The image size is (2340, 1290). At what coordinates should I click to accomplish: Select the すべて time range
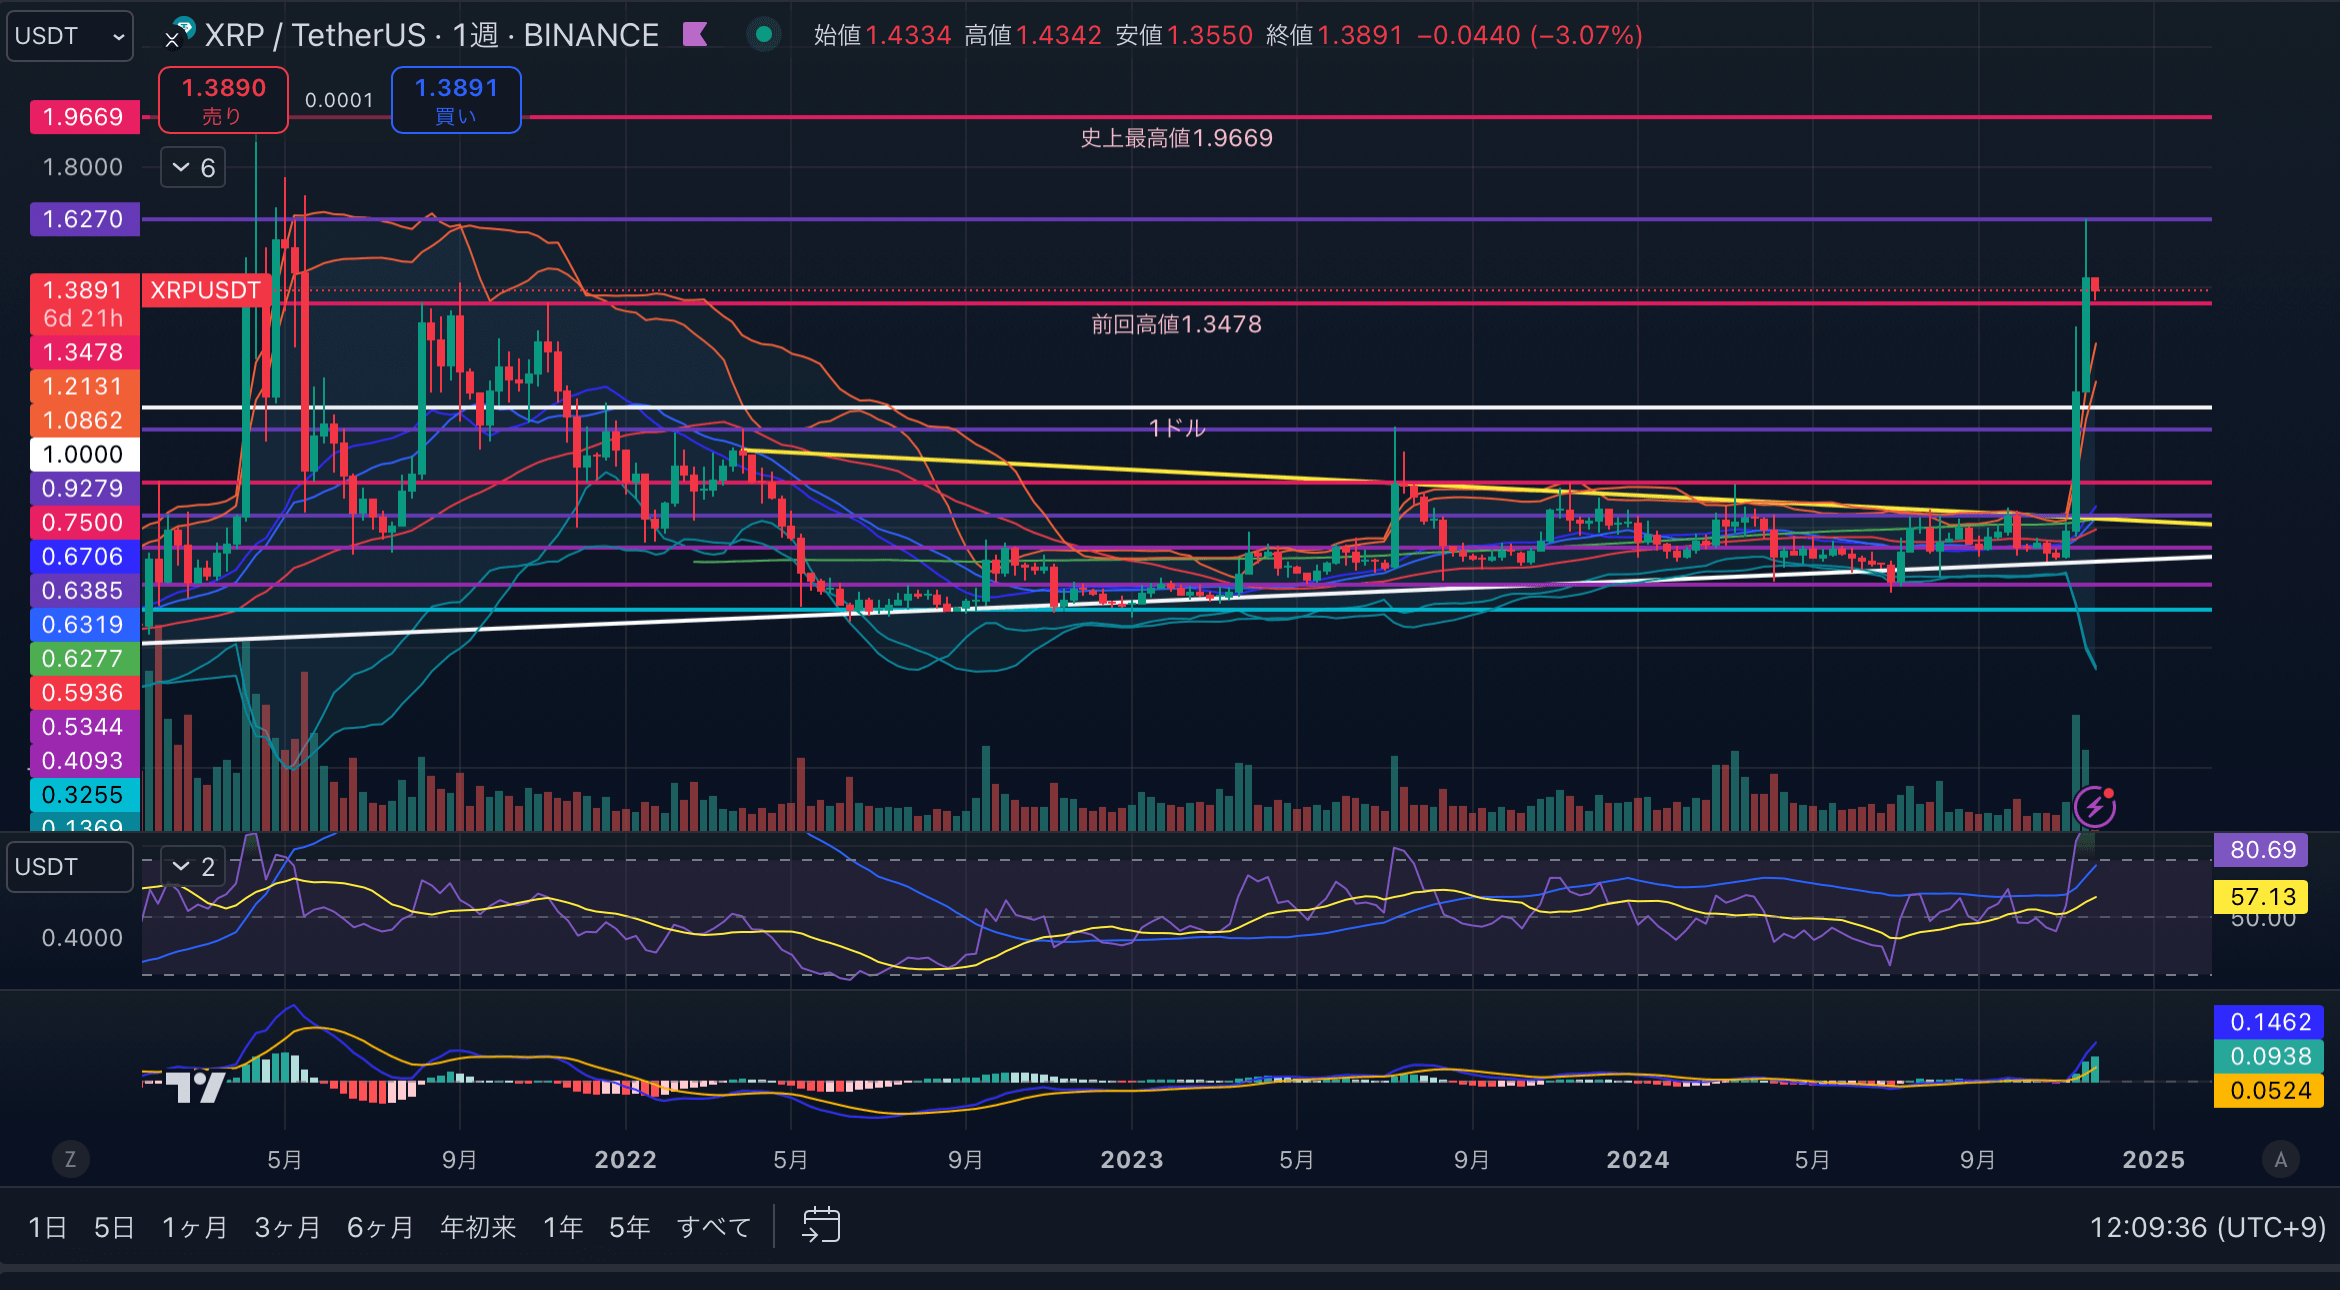tap(714, 1227)
